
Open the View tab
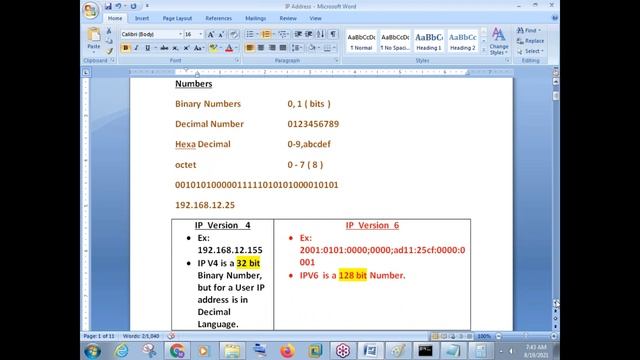click(x=315, y=18)
